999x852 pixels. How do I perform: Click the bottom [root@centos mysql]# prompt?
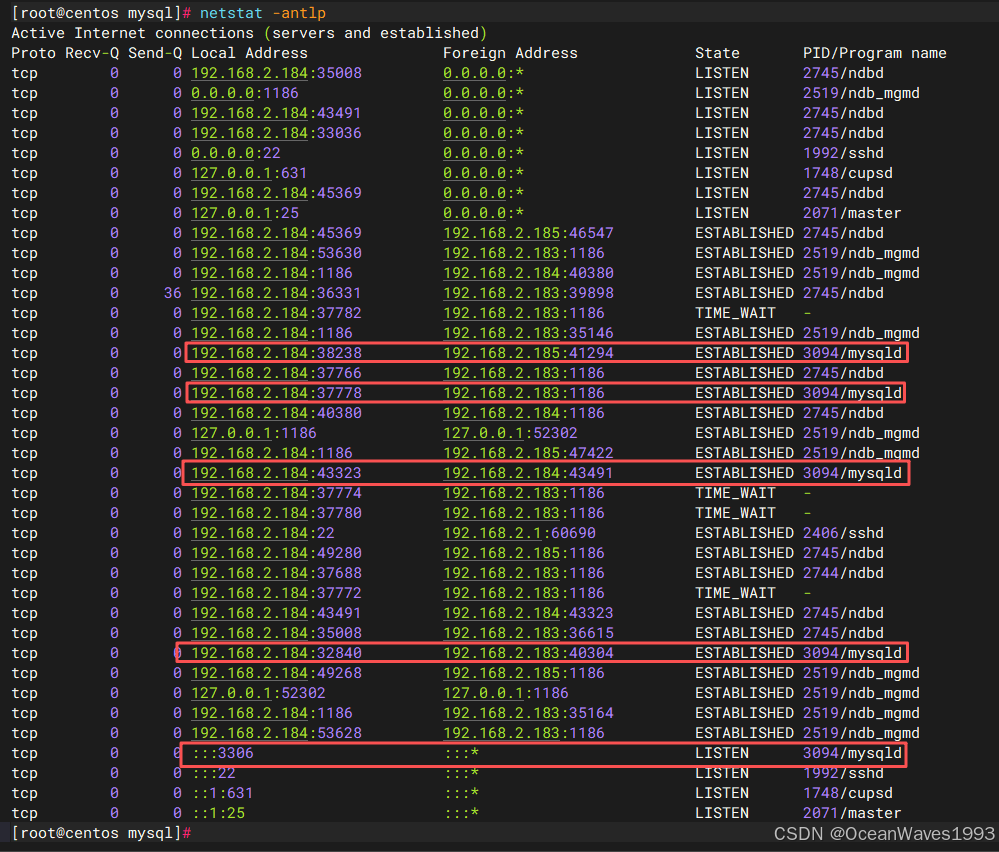101,833
